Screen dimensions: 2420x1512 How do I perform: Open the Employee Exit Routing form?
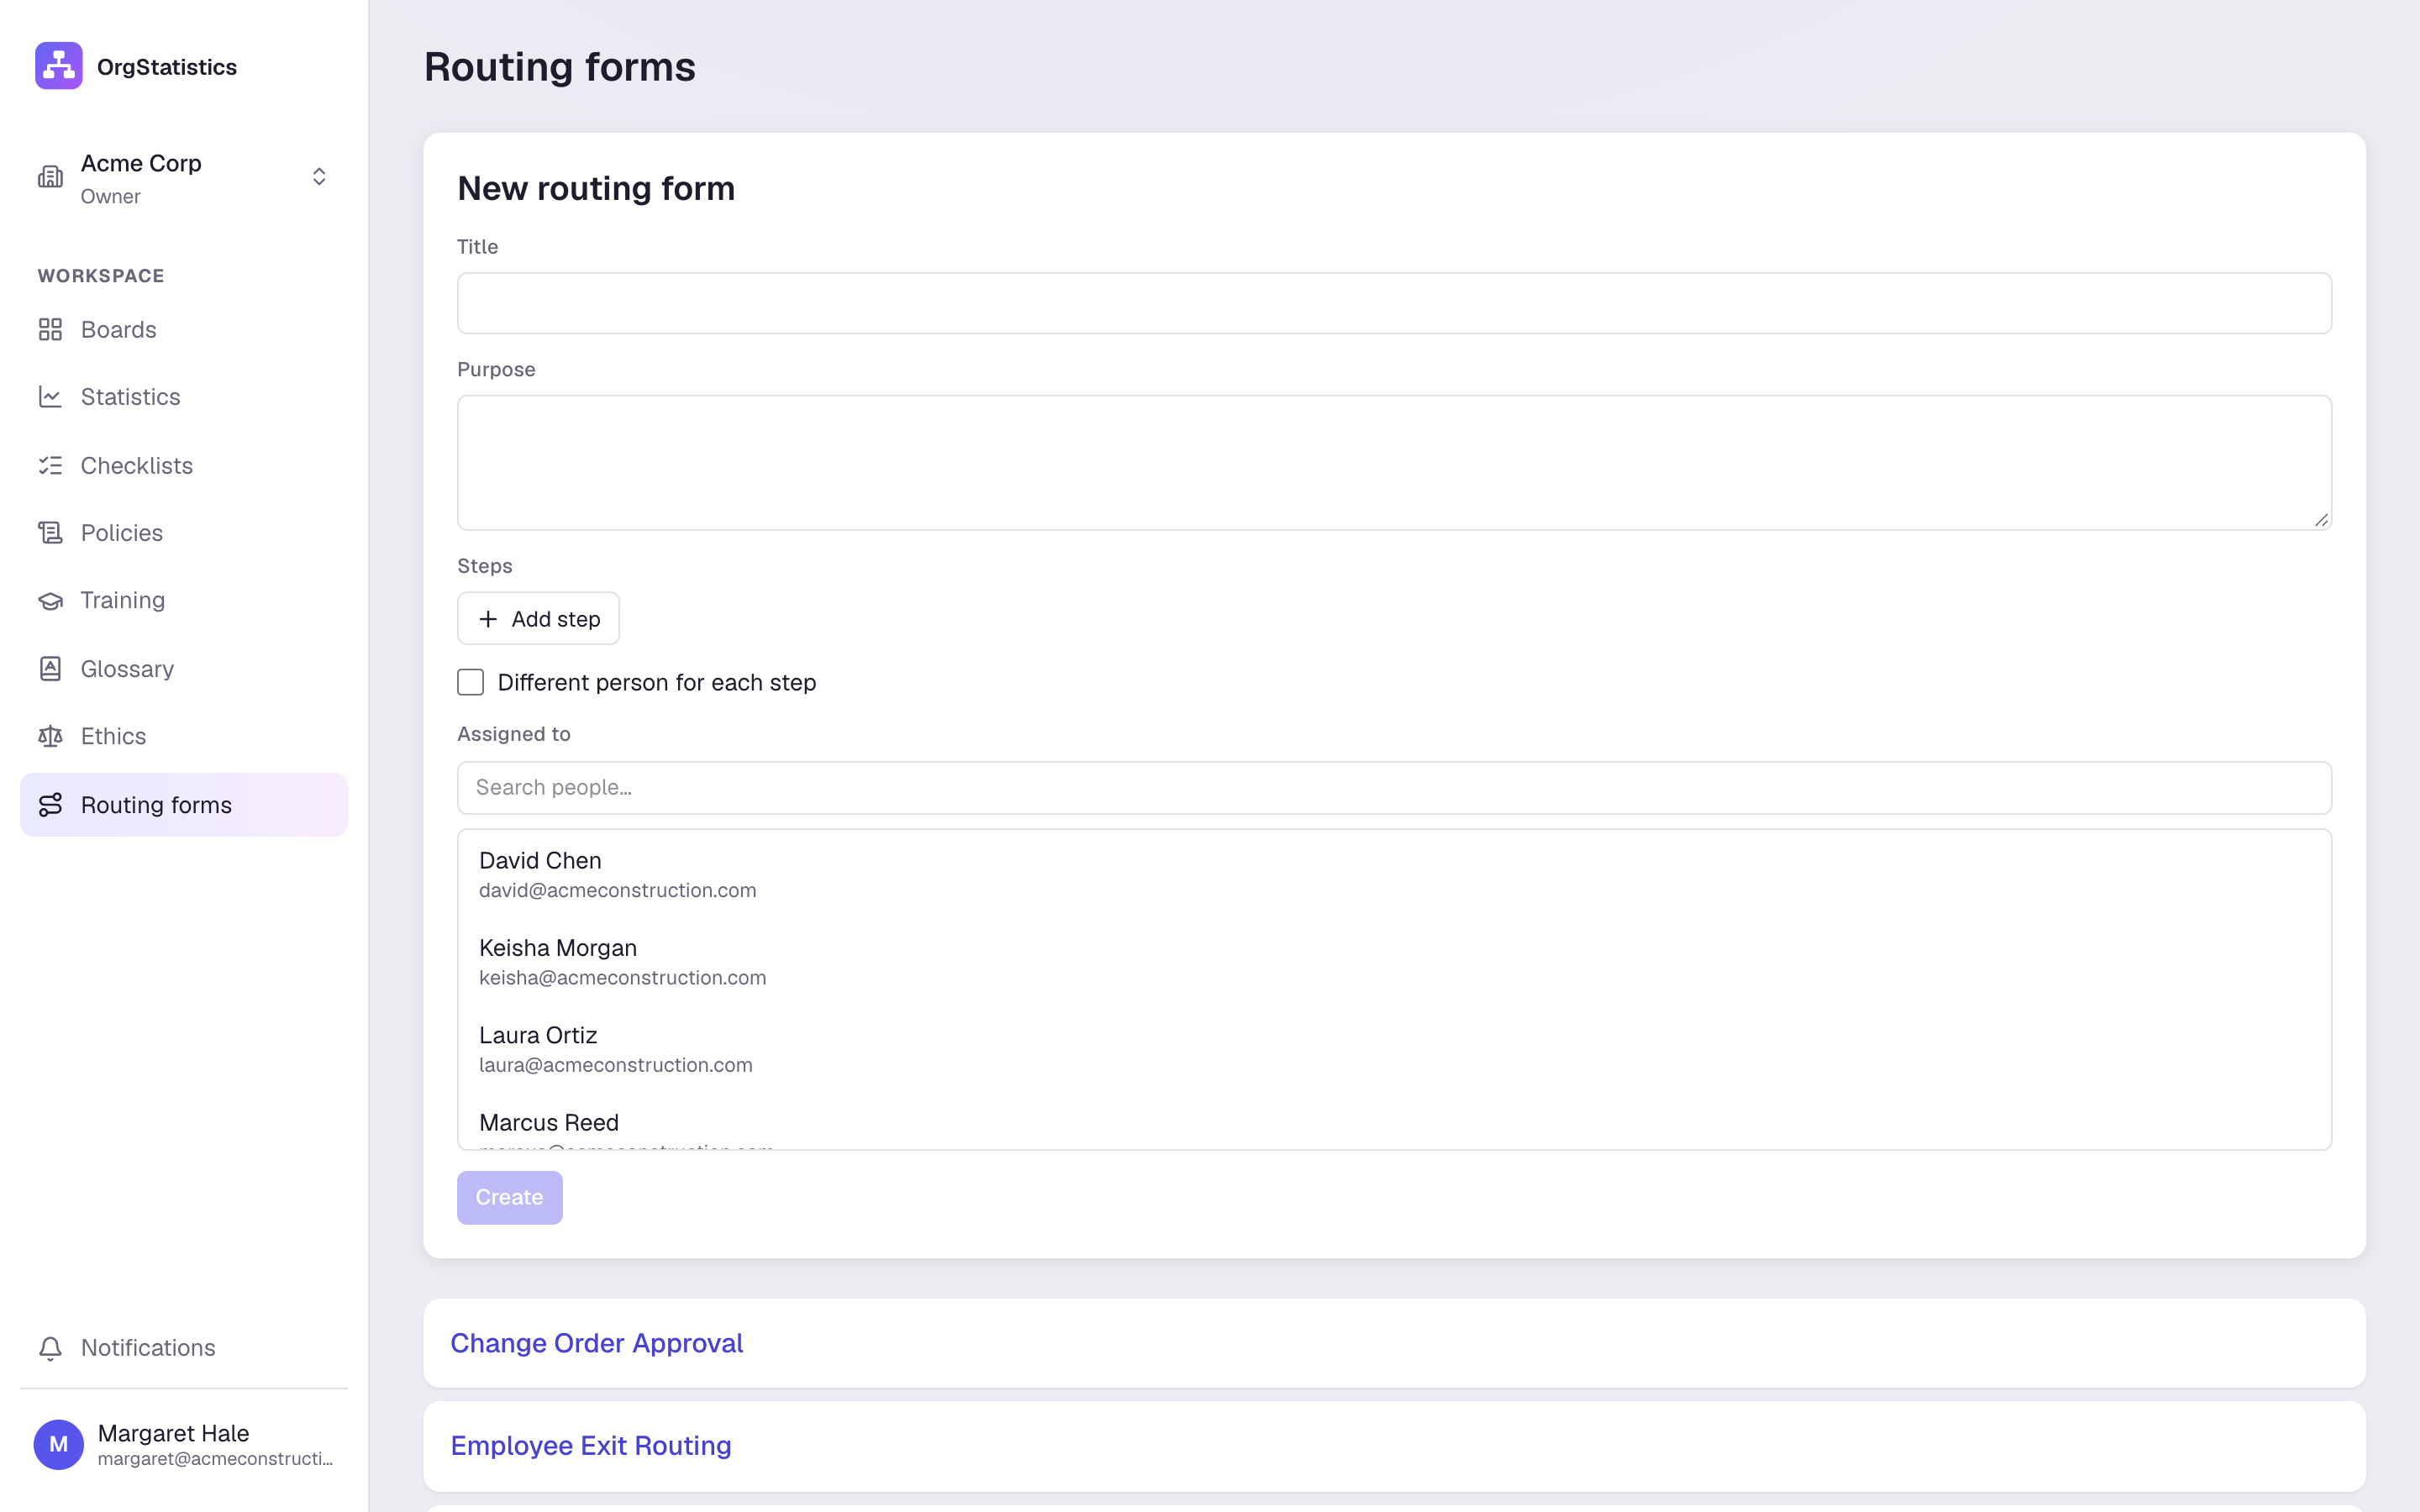[591, 1446]
